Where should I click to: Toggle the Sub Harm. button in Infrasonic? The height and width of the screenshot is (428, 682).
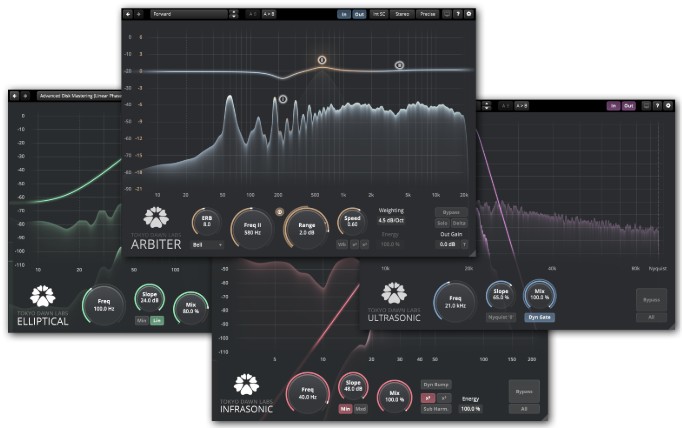pyautogui.click(x=435, y=409)
